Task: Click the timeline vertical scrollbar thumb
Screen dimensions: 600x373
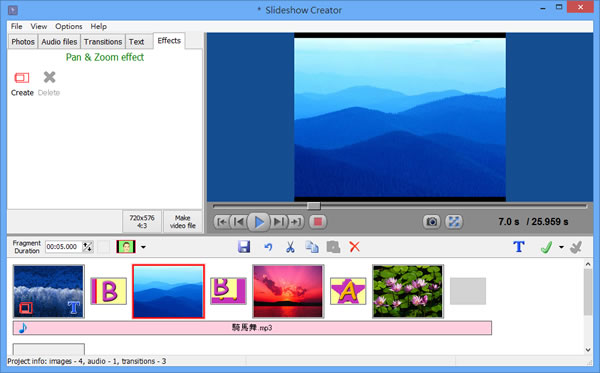Action: 588,292
